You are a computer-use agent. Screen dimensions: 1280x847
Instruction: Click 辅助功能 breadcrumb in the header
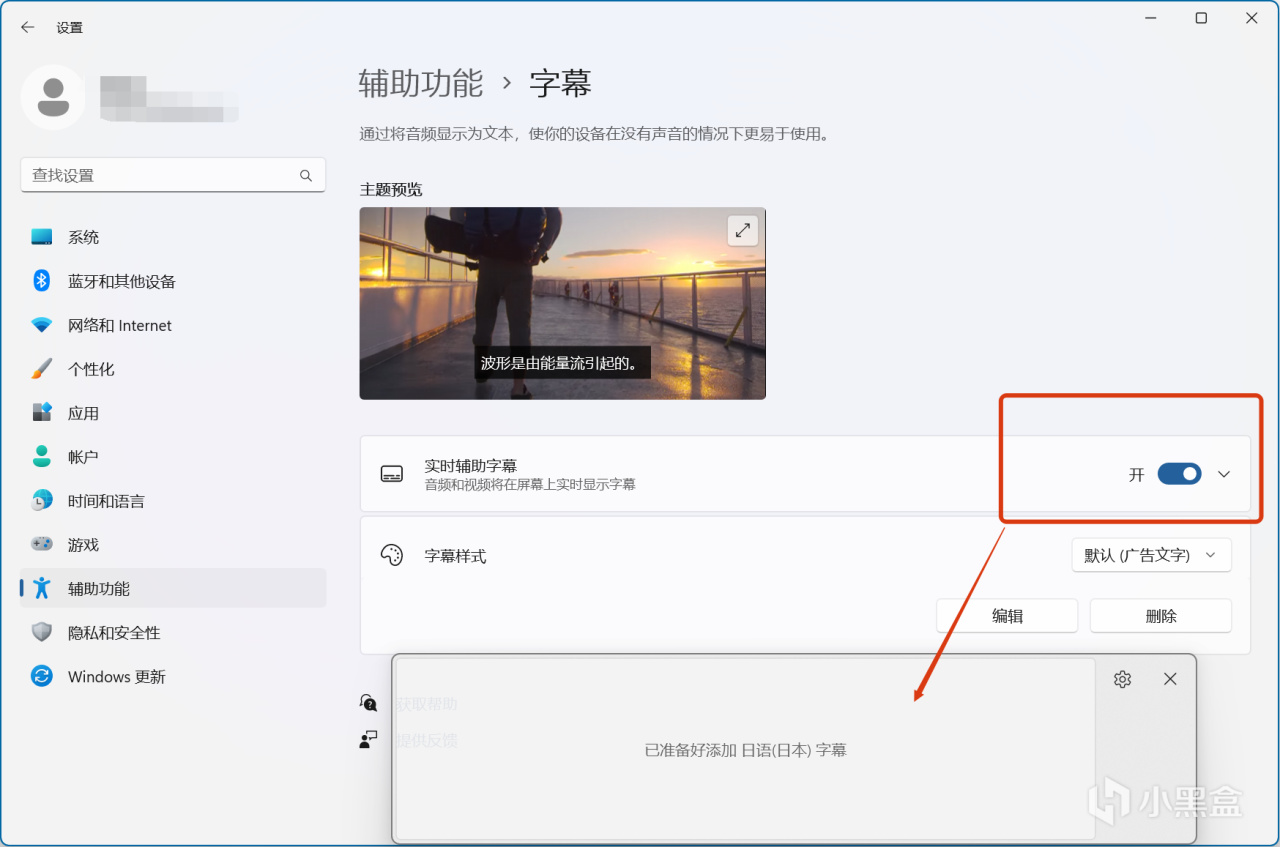coord(421,84)
